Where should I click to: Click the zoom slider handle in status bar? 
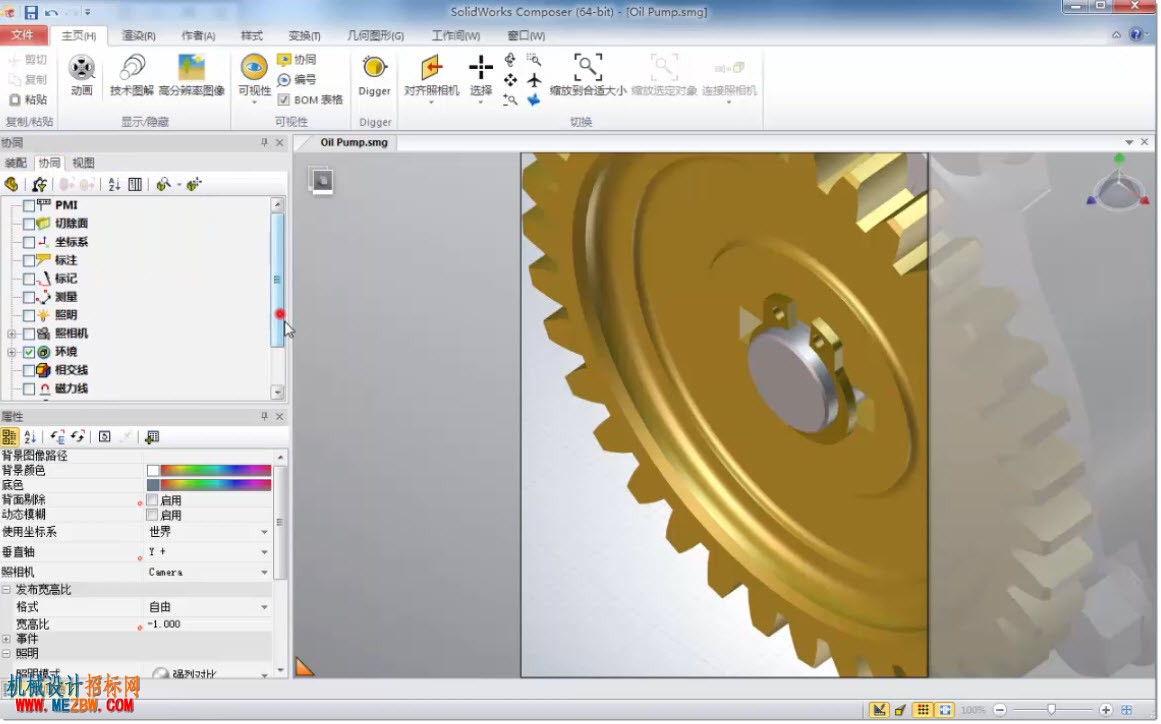pyautogui.click(x=1051, y=710)
